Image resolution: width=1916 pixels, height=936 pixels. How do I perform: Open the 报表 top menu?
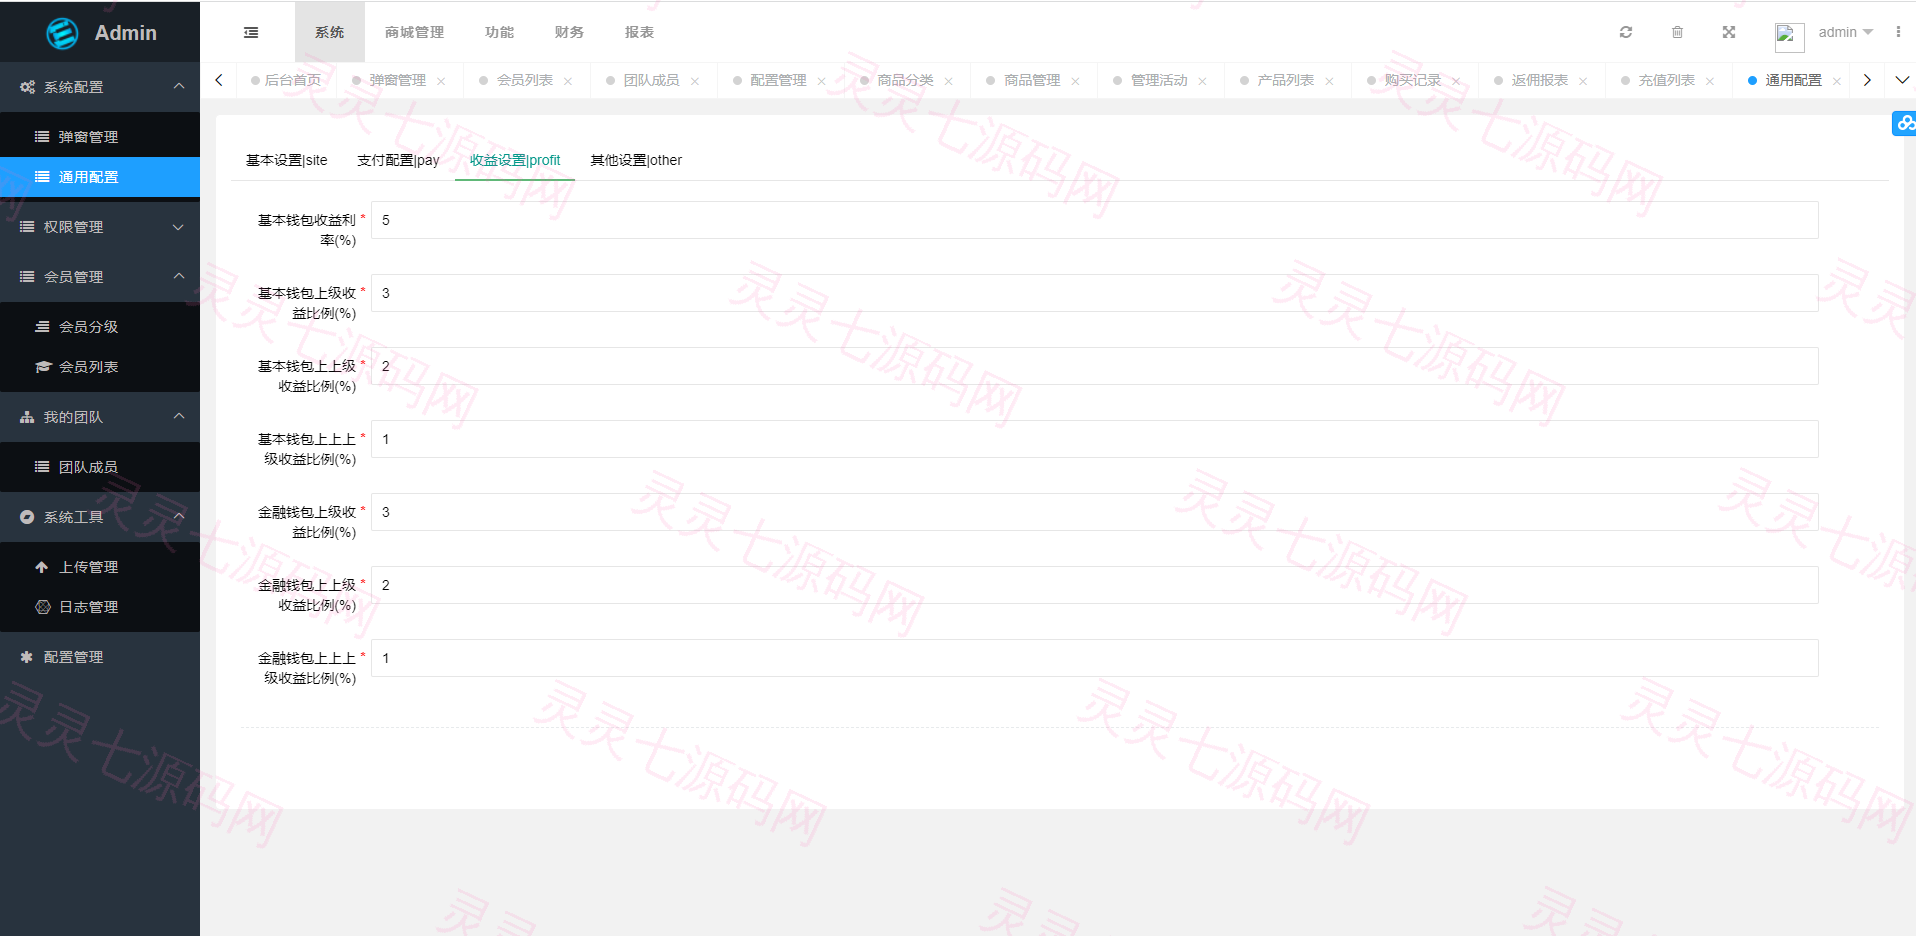point(639,32)
